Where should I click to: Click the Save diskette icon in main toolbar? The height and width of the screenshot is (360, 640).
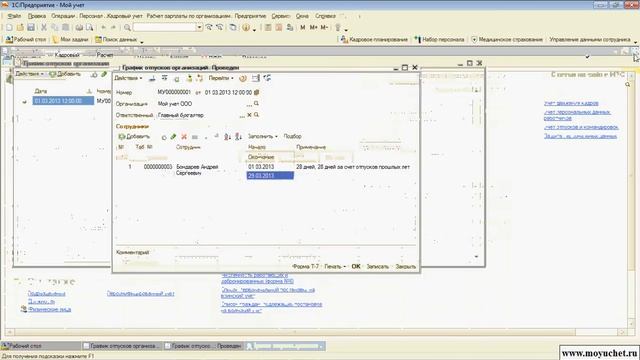point(31,27)
